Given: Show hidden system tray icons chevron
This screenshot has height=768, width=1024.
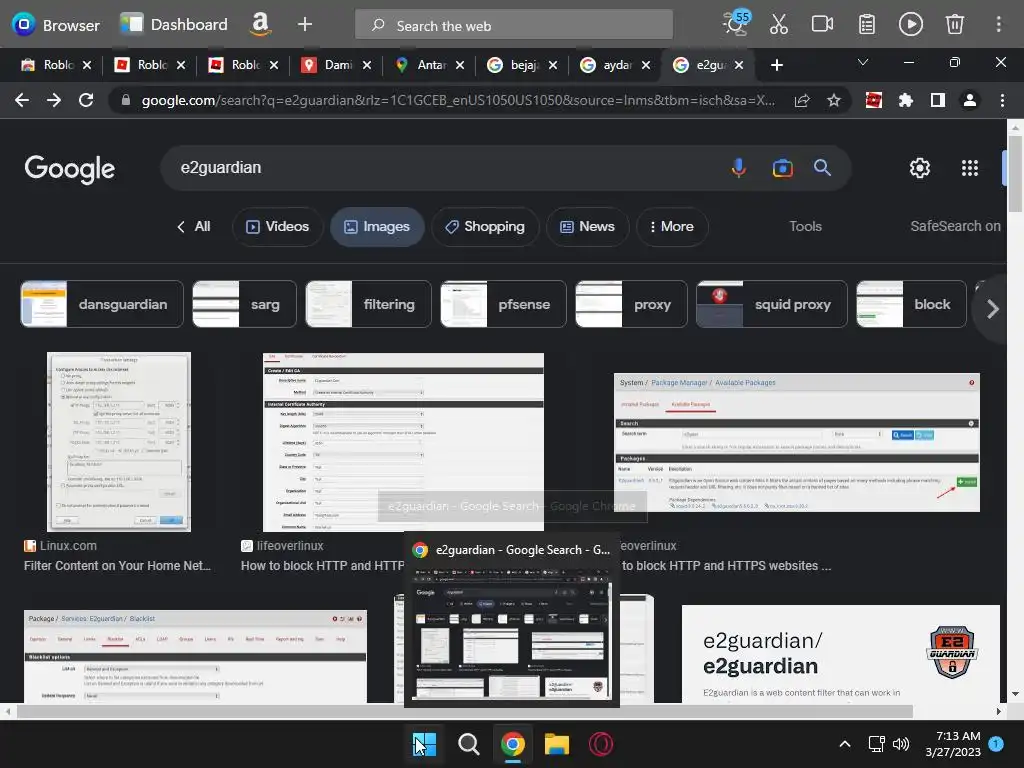Looking at the screenshot, I should (x=844, y=744).
